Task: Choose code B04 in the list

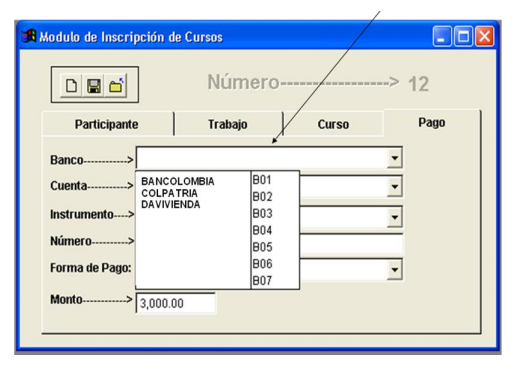Action: [x=262, y=230]
